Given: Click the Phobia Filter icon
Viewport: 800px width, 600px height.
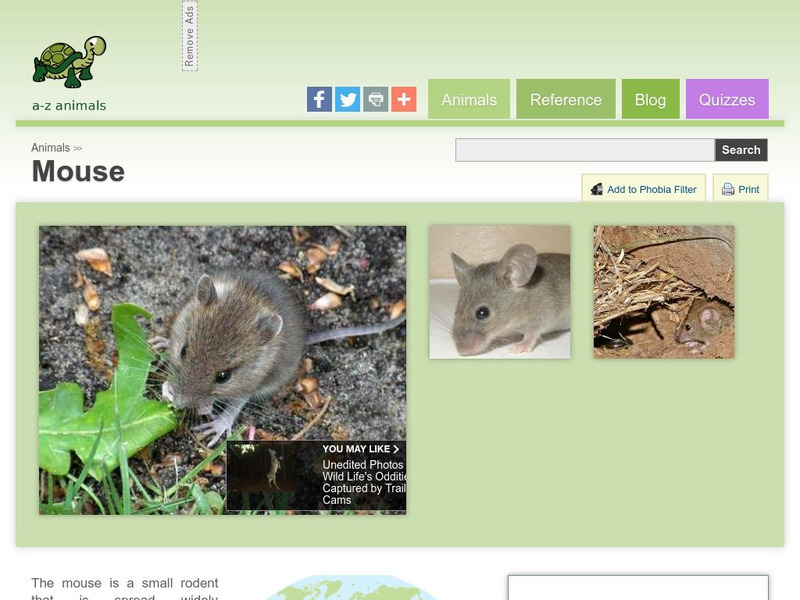Looking at the screenshot, I should 596,189.
